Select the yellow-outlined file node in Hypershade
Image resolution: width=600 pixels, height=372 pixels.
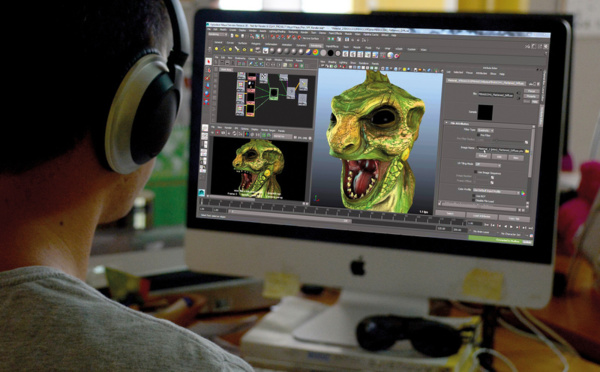(250, 110)
